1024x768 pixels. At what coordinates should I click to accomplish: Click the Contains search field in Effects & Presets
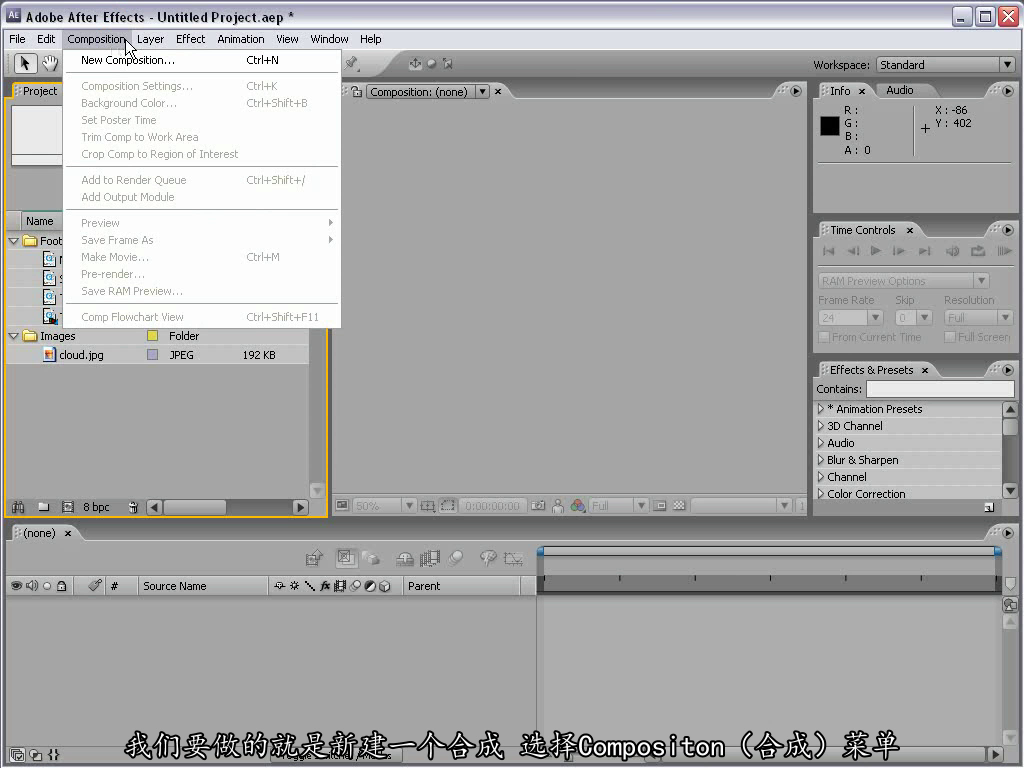(x=940, y=389)
